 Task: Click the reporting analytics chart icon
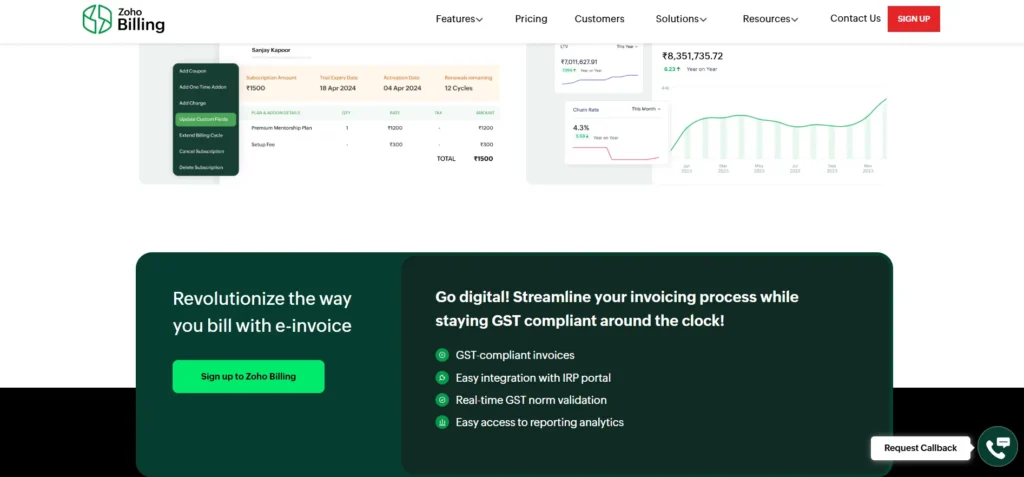pos(442,422)
